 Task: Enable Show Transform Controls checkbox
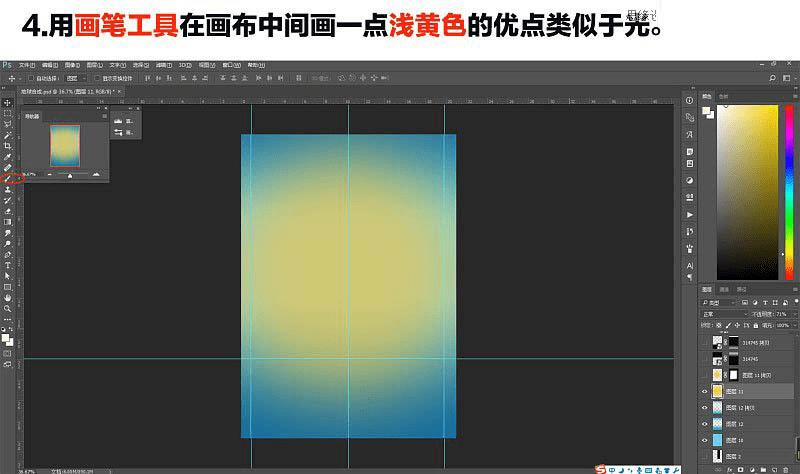coord(97,78)
